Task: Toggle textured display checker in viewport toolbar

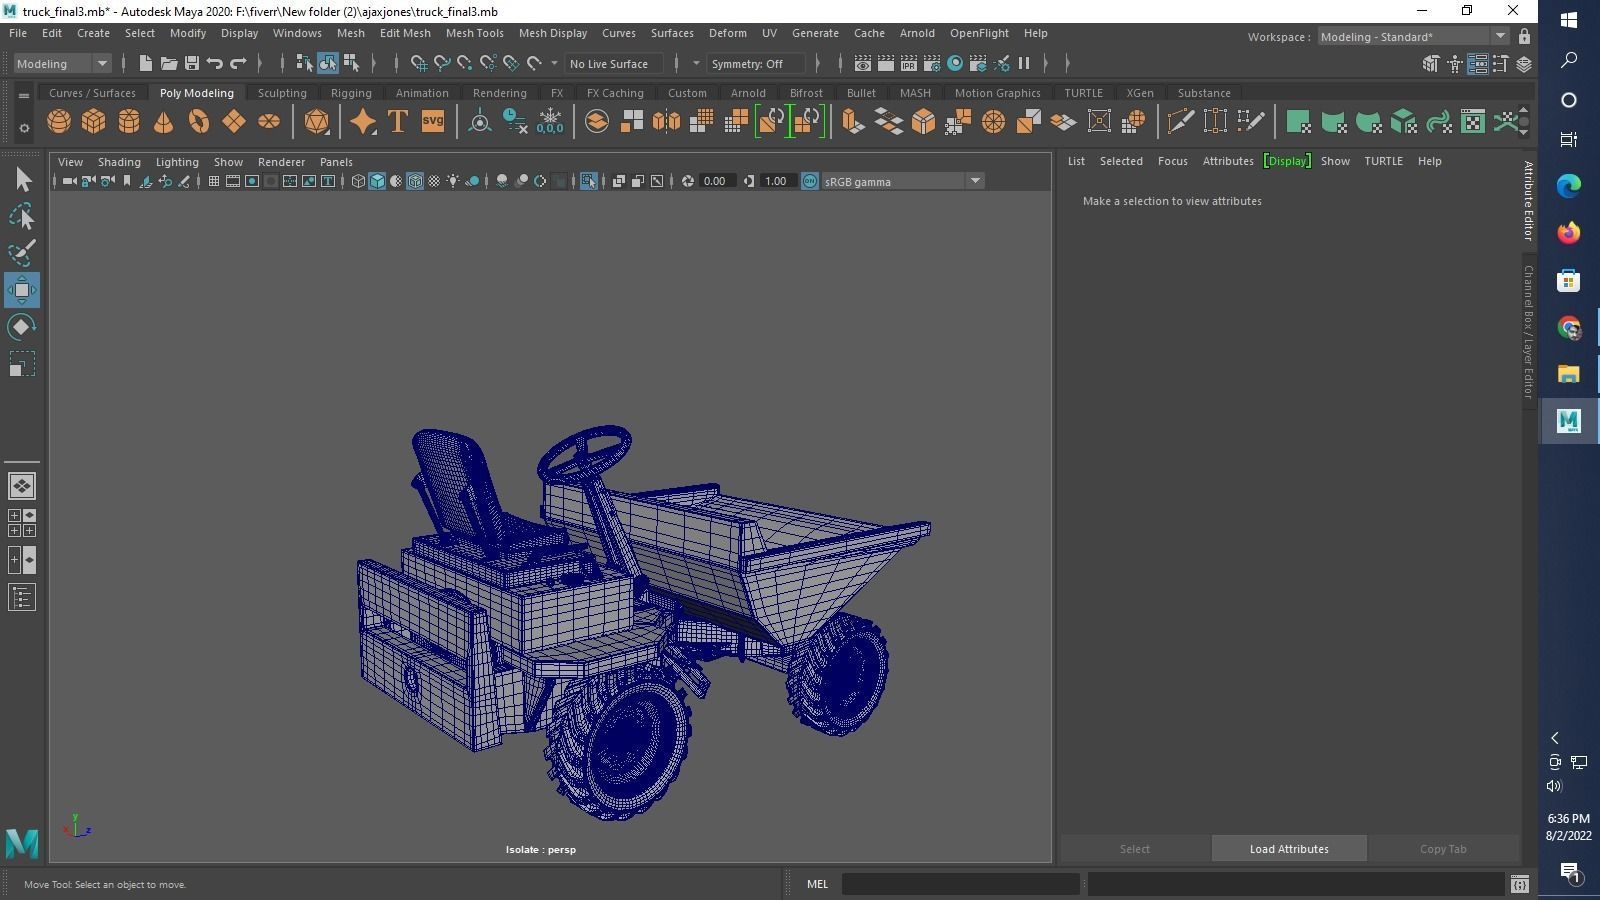Action: tap(434, 181)
